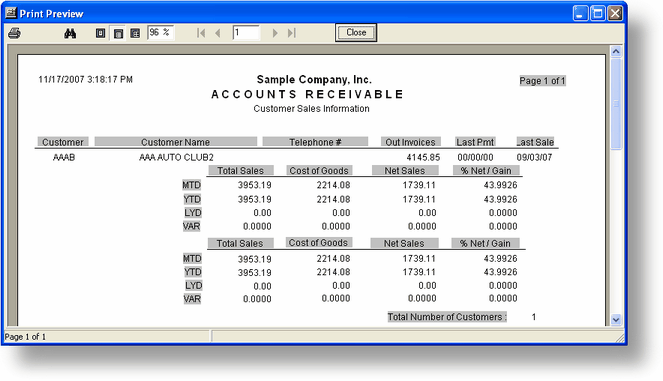Click customer code 'AAAB'
Screen dimensions: 663x381
(x=64, y=157)
